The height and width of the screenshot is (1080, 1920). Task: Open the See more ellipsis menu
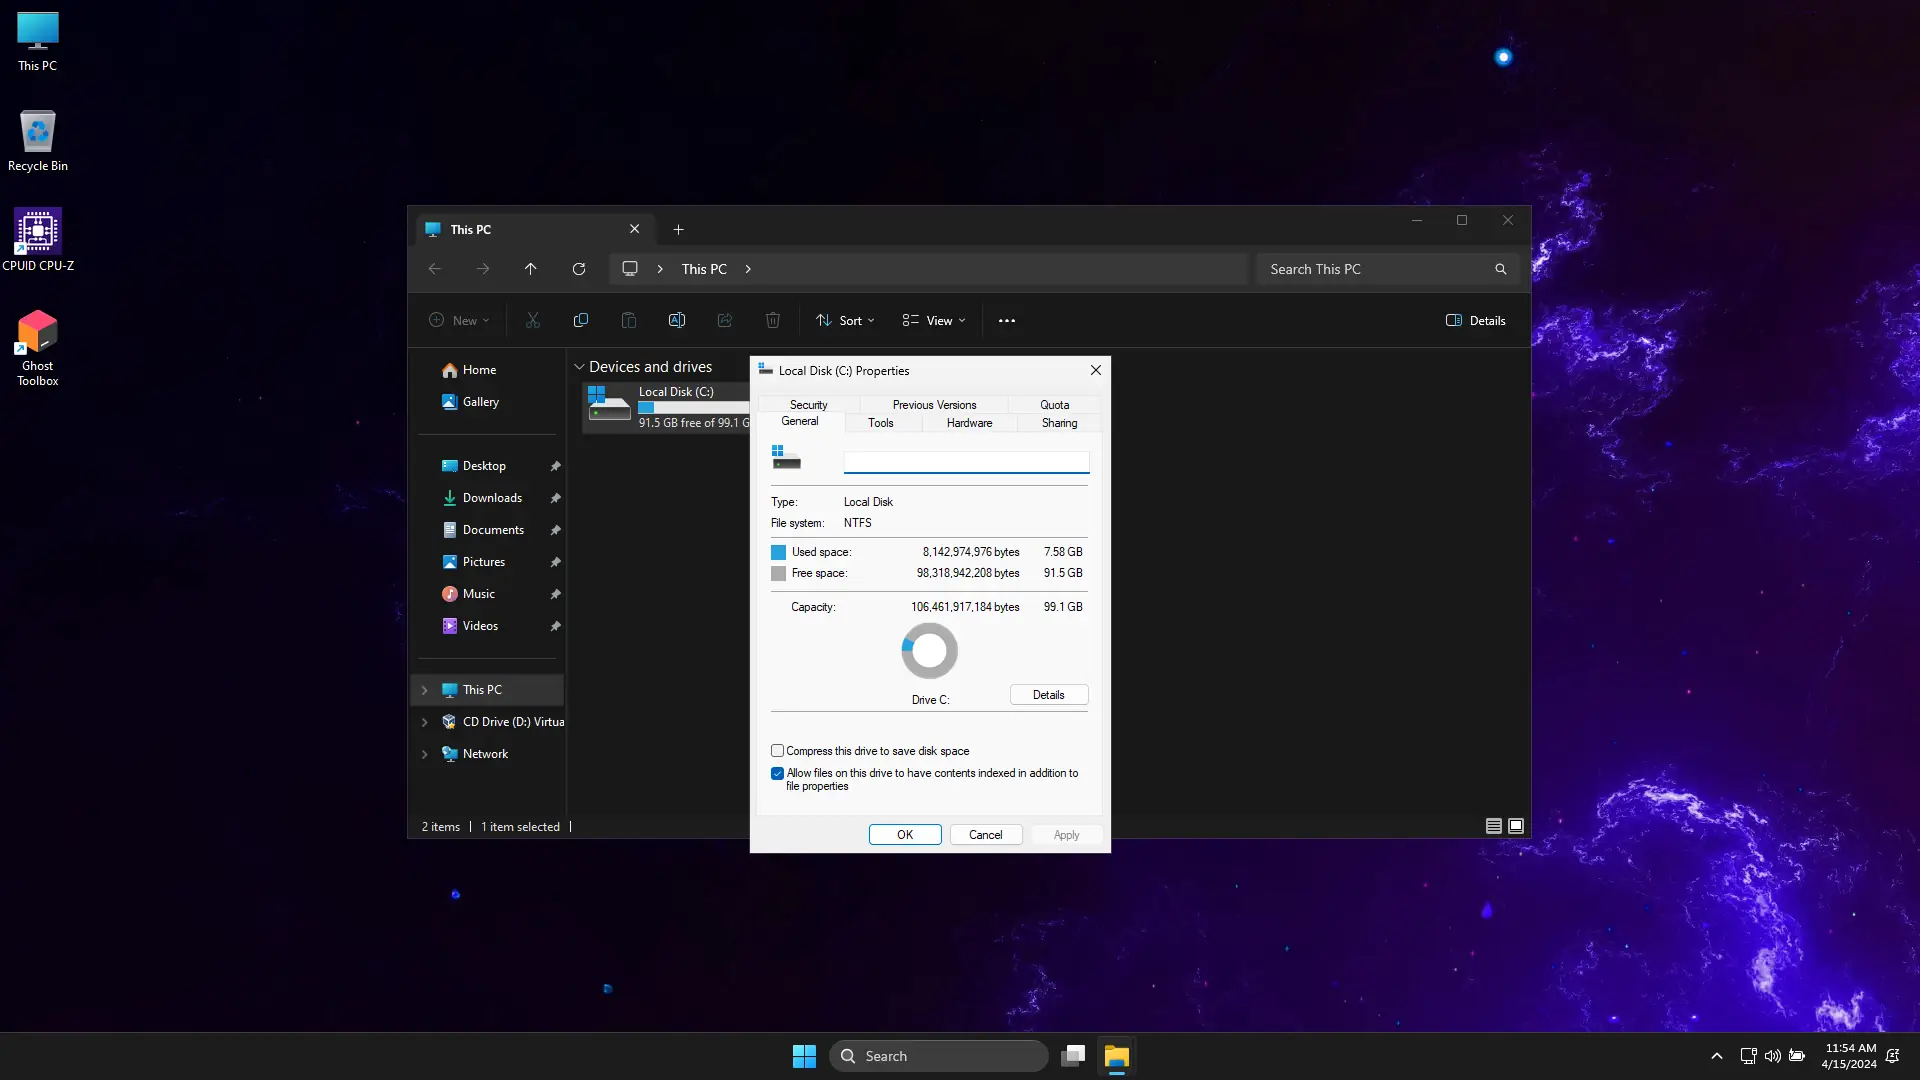[x=1006, y=321]
